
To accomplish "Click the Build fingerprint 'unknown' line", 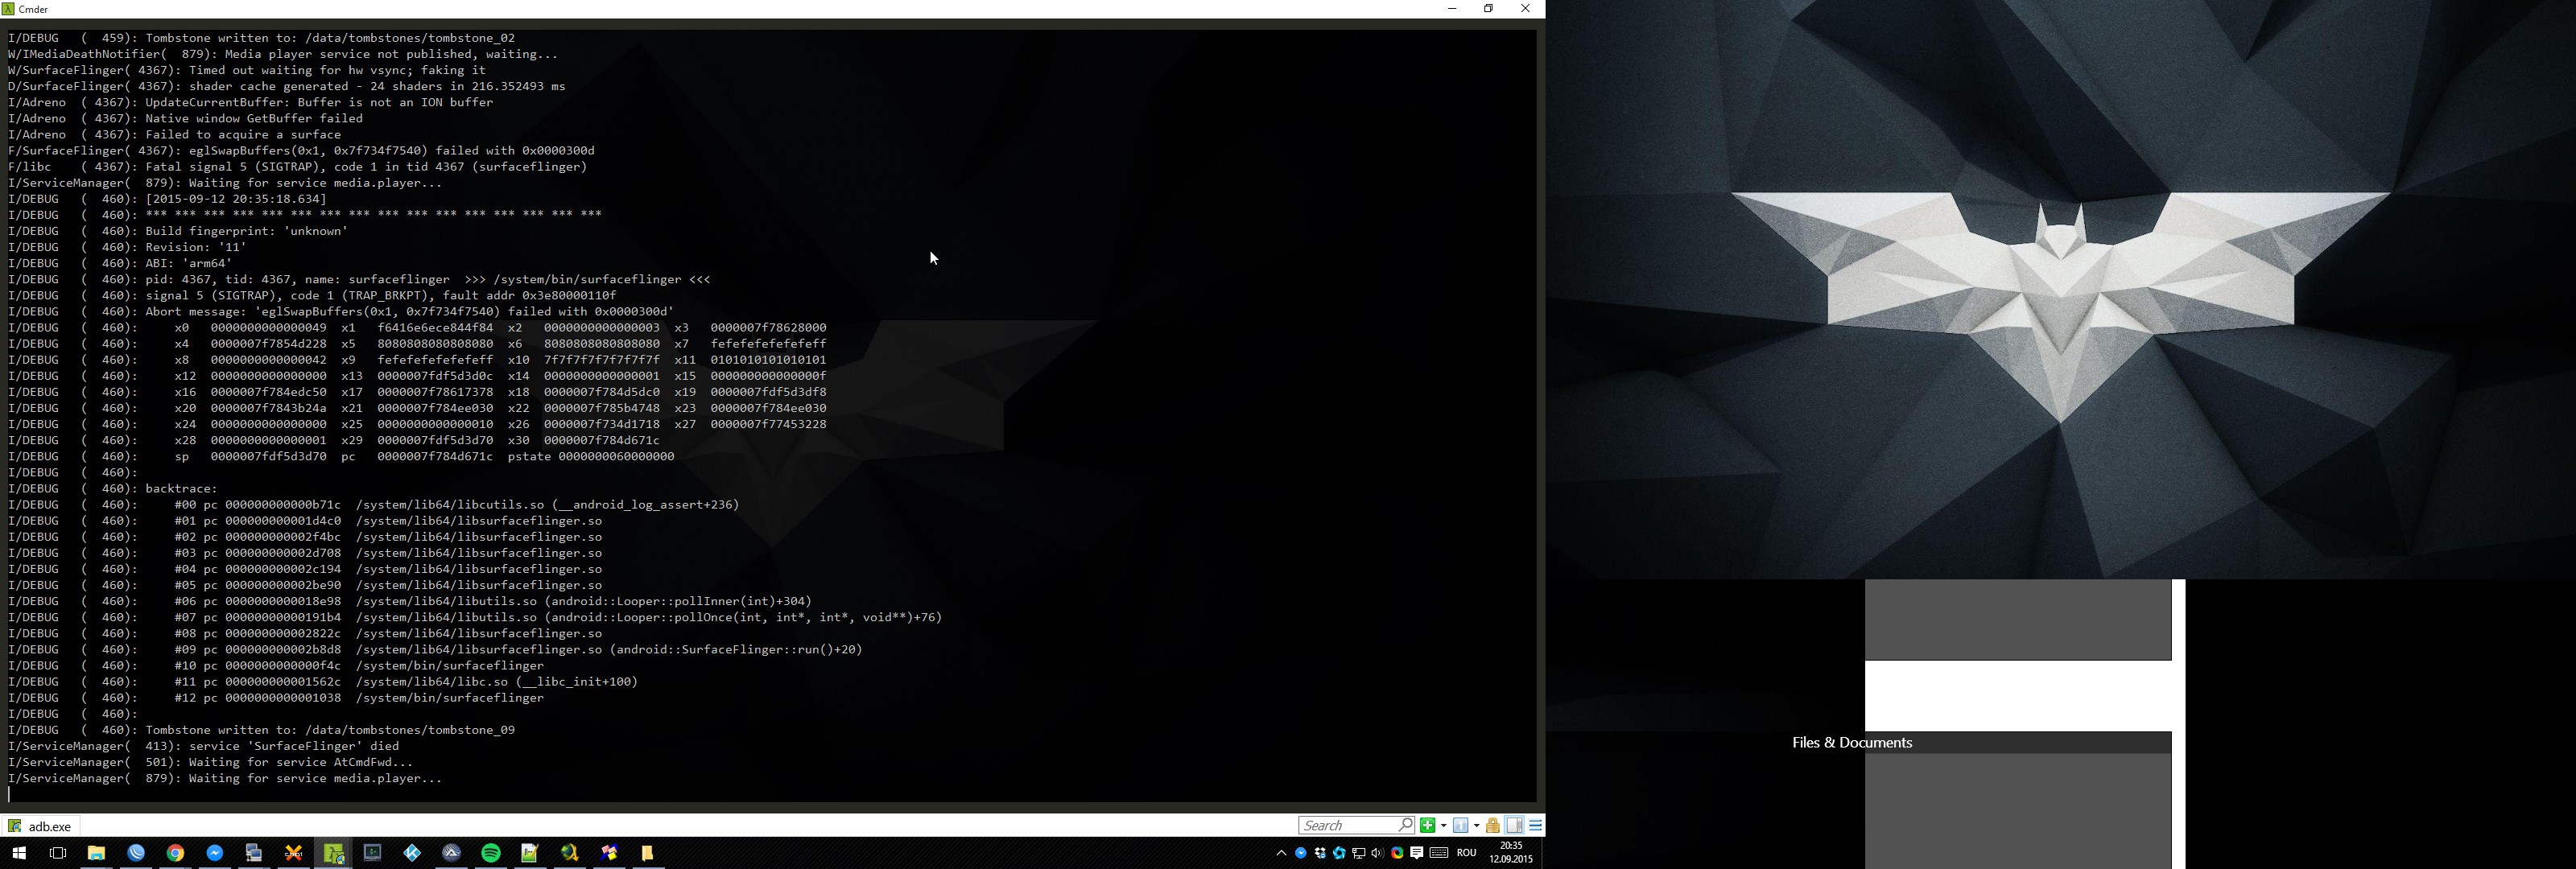I will point(178,231).
